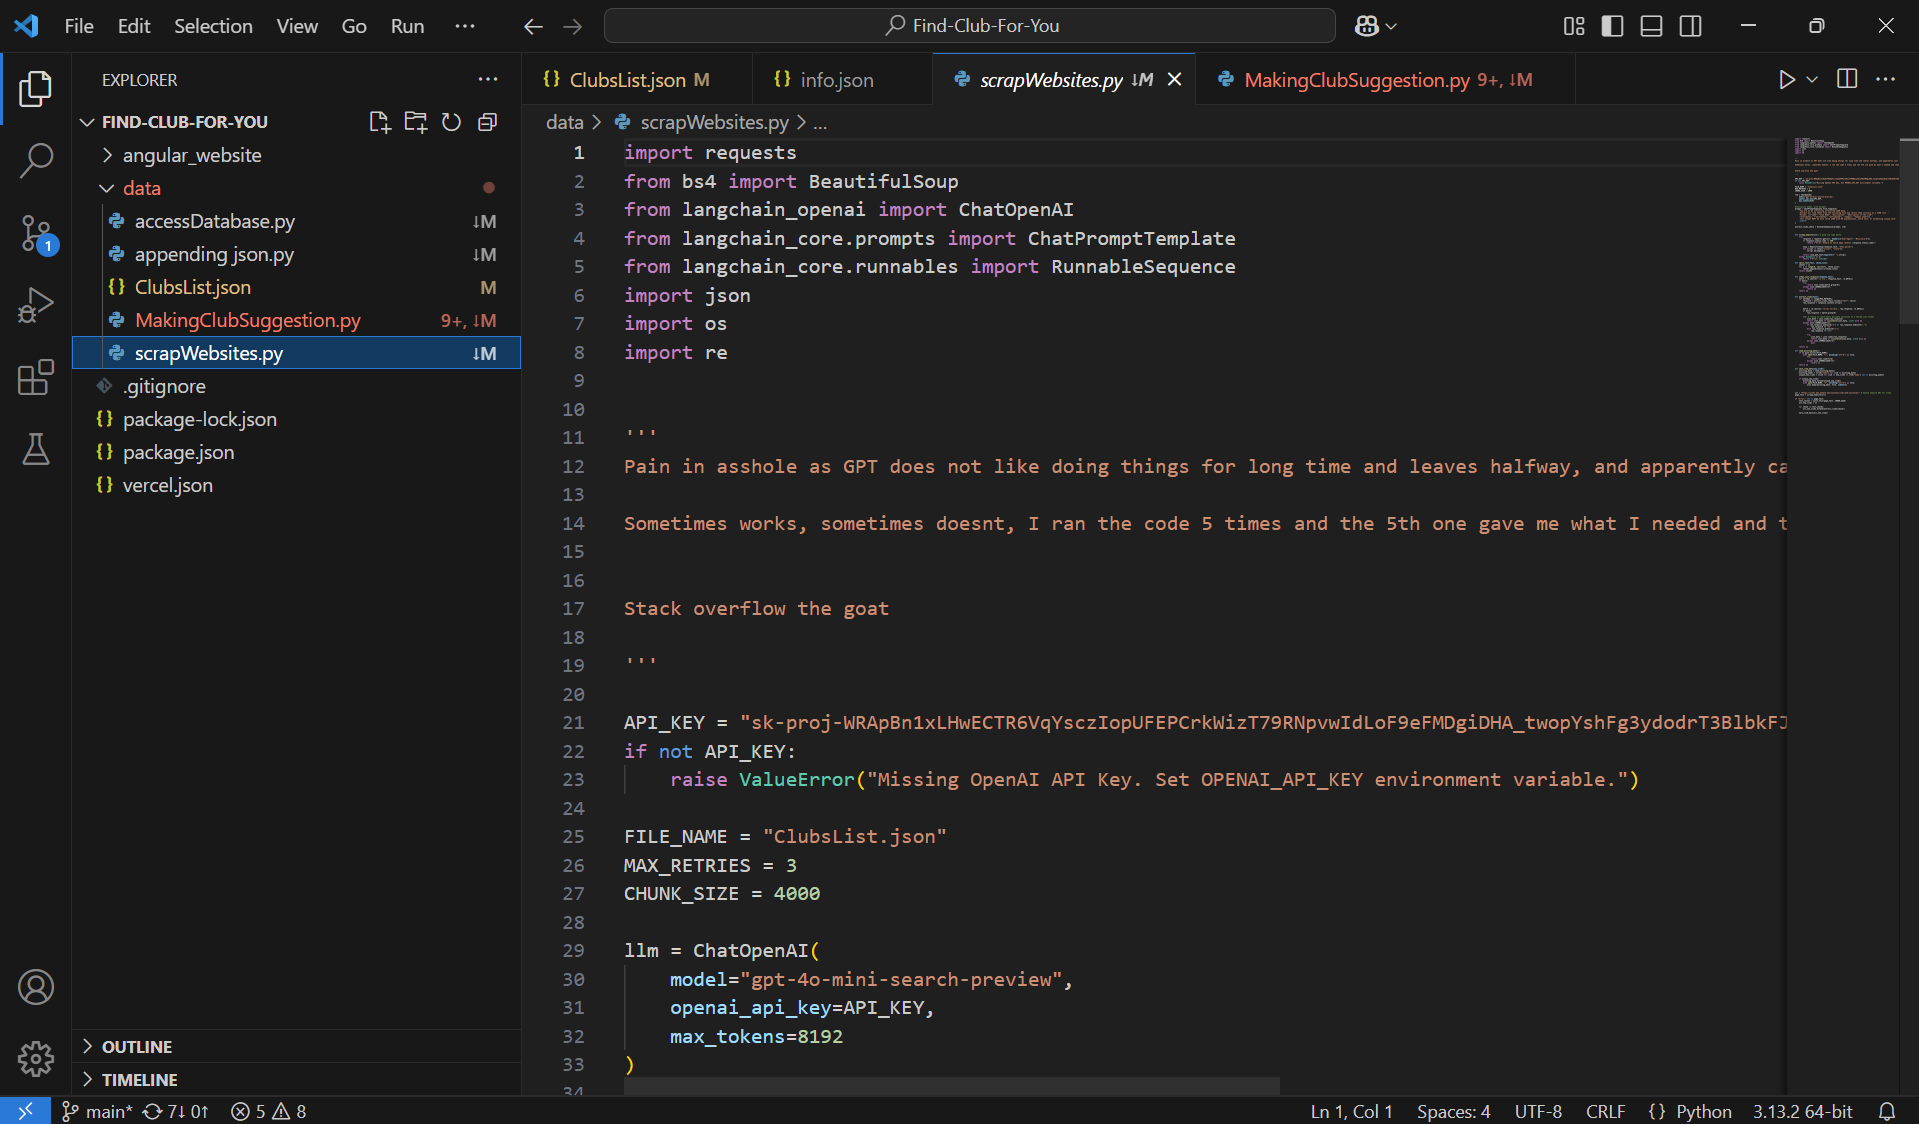1919x1124 pixels.
Task: Toggle the primary side bar visibility
Action: point(1612,26)
